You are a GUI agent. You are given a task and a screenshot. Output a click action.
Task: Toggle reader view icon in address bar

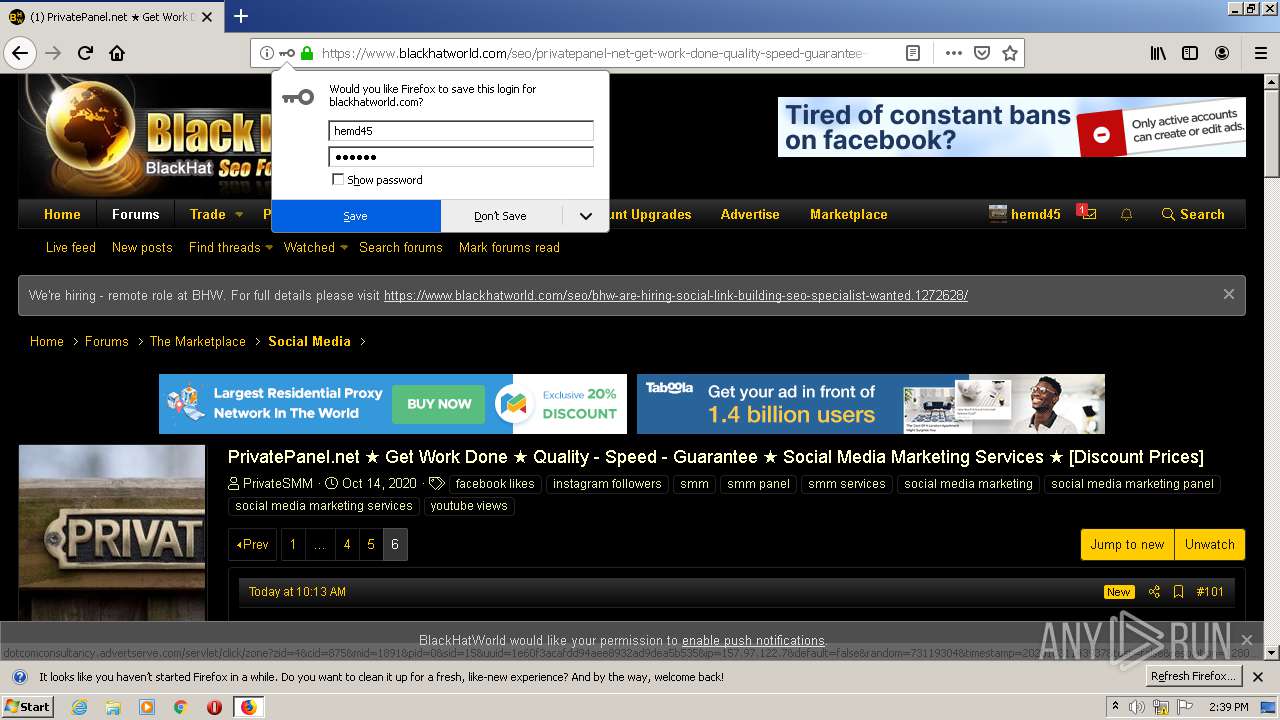(913, 53)
